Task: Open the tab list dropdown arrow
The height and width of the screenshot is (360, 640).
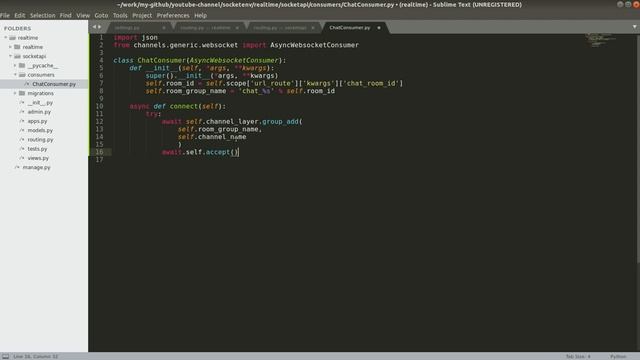Action: tap(634, 27)
